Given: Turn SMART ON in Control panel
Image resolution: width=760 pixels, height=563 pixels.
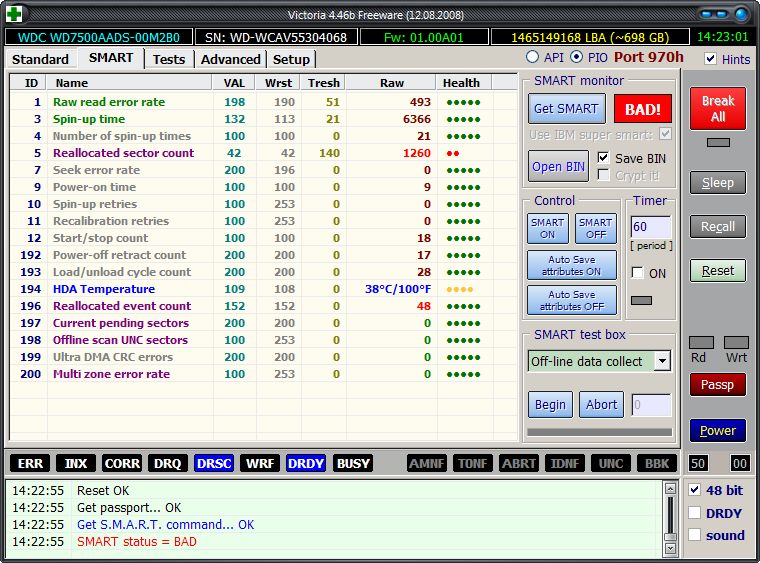Looking at the screenshot, I should click(x=547, y=229).
